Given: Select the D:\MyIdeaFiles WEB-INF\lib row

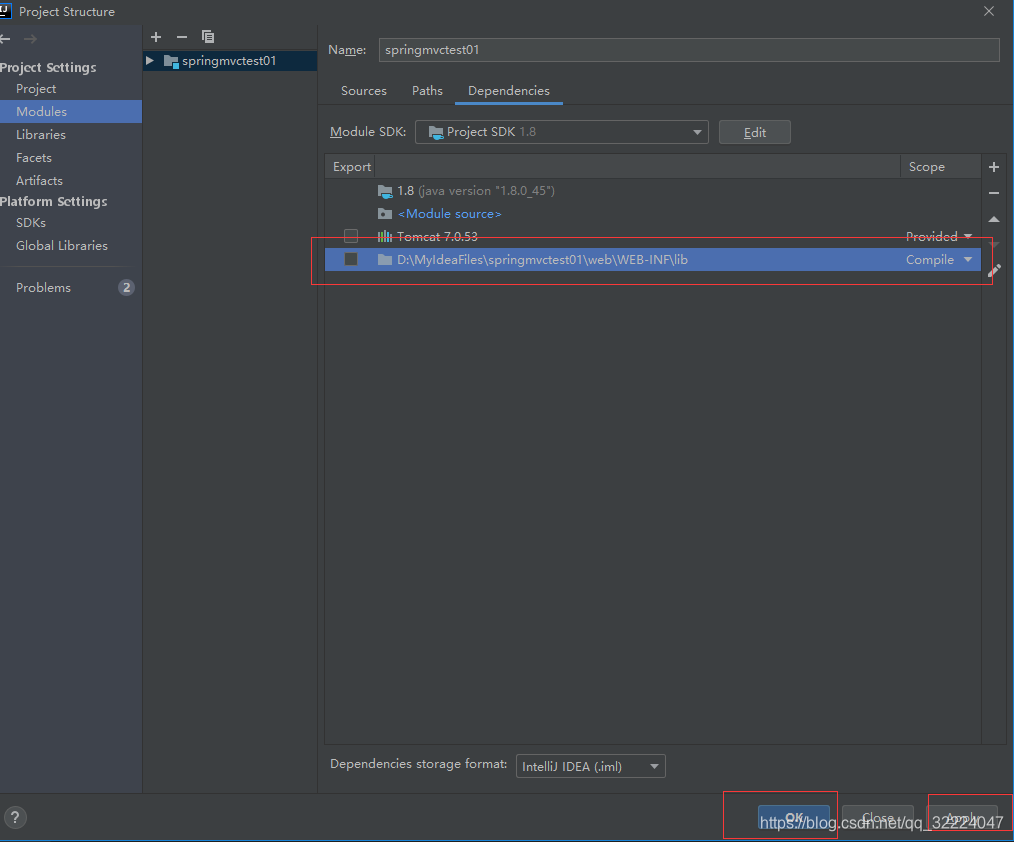Looking at the screenshot, I should tap(653, 259).
